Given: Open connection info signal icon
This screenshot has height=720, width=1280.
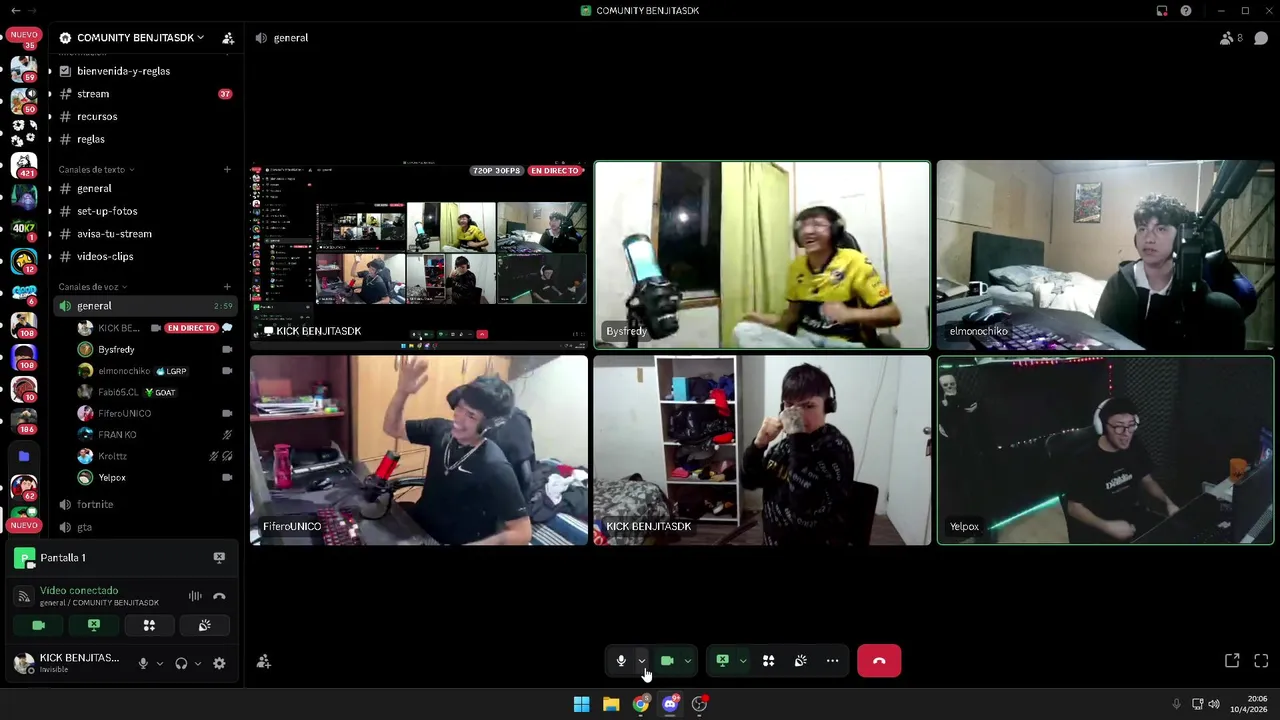Looking at the screenshot, I should 24,596.
